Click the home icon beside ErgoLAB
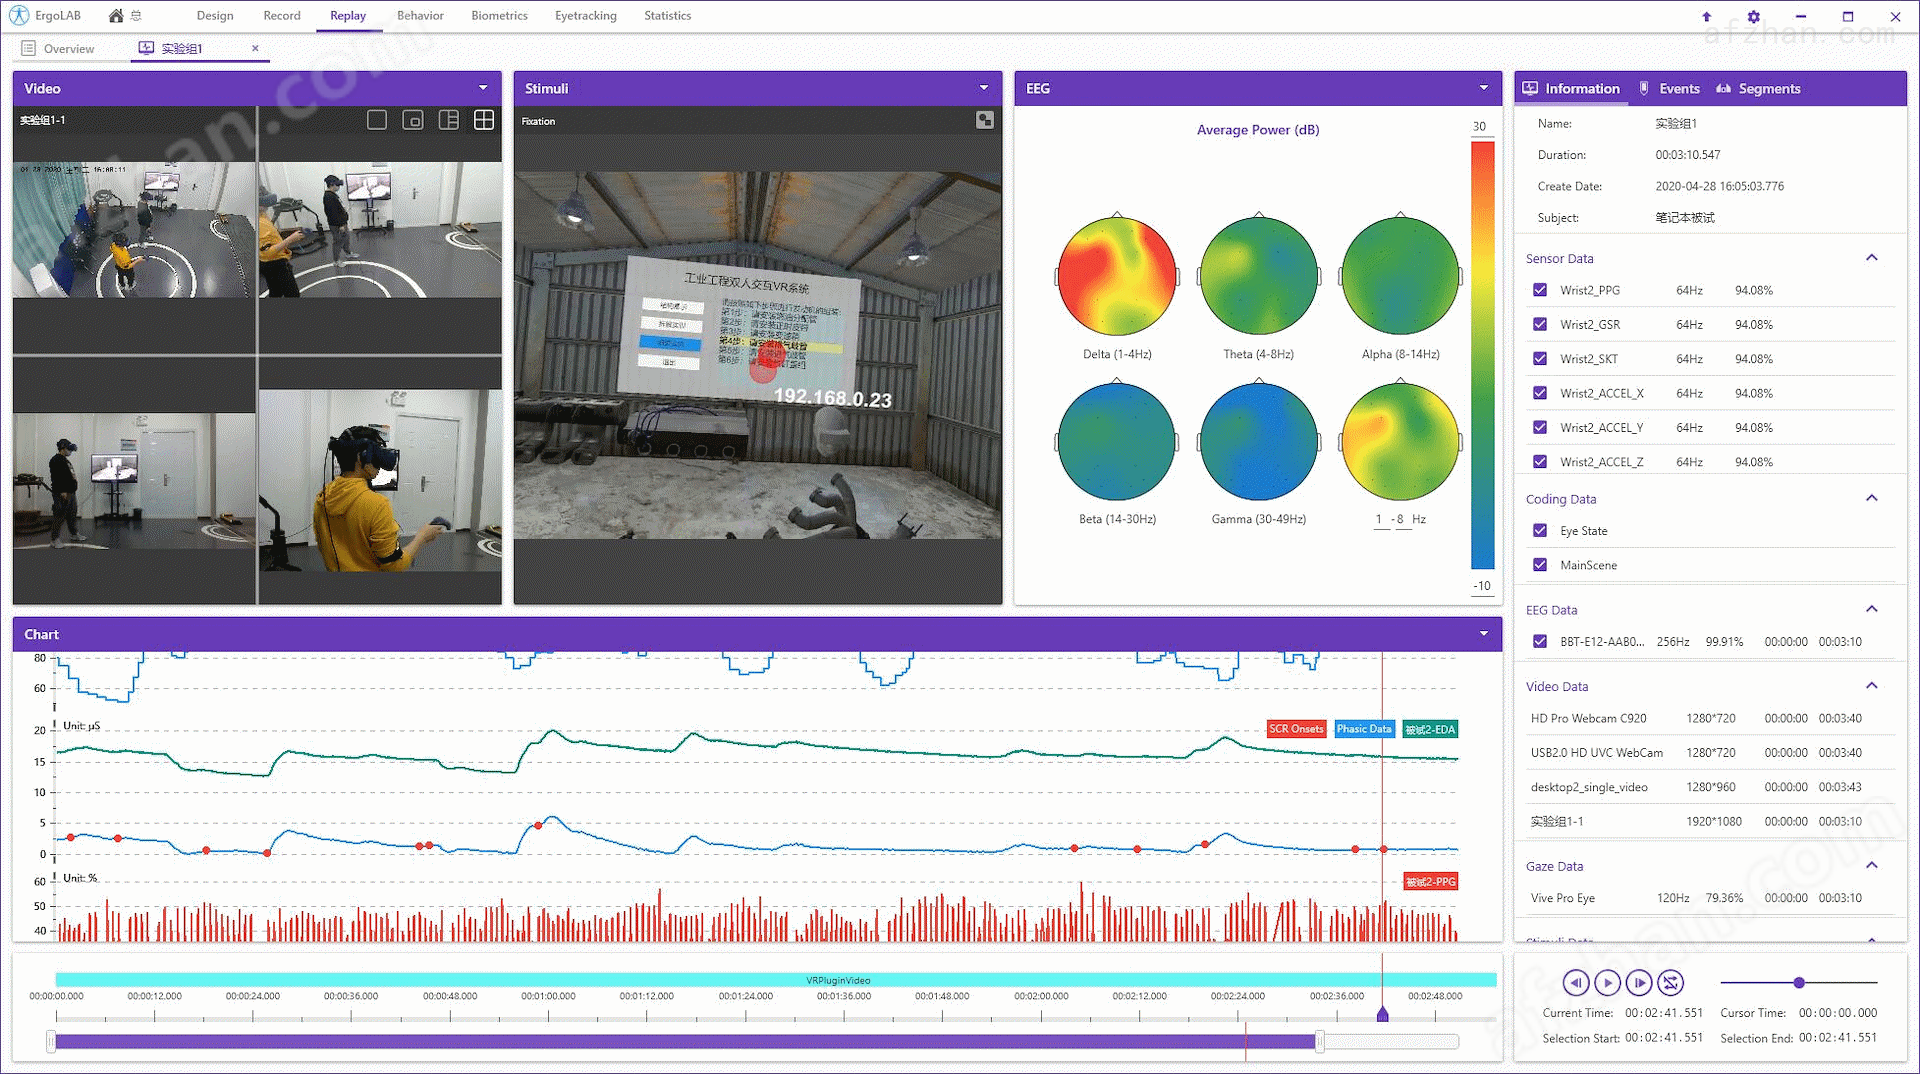The image size is (1920, 1074). (117, 16)
